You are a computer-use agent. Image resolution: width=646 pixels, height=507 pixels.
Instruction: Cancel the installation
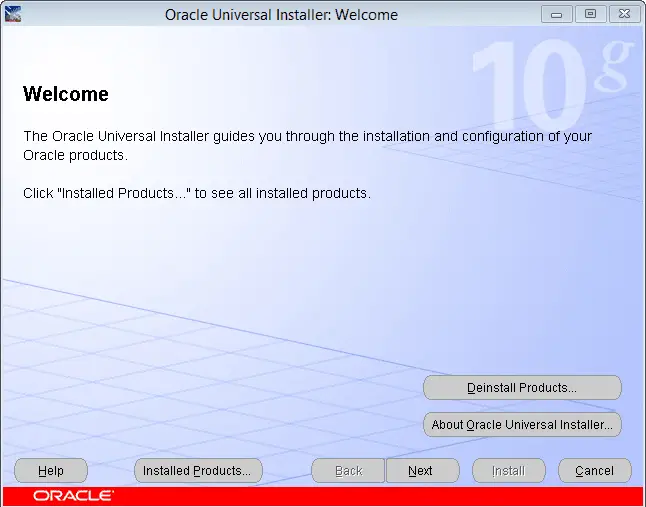point(595,471)
